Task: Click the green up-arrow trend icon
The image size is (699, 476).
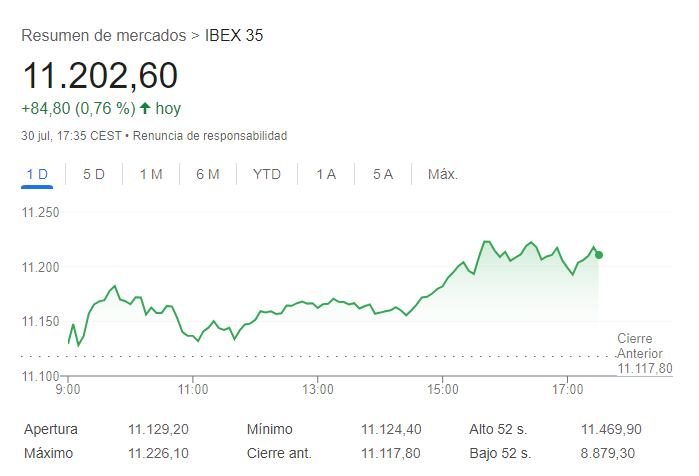Action: pyautogui.click(x=145, y=108)
